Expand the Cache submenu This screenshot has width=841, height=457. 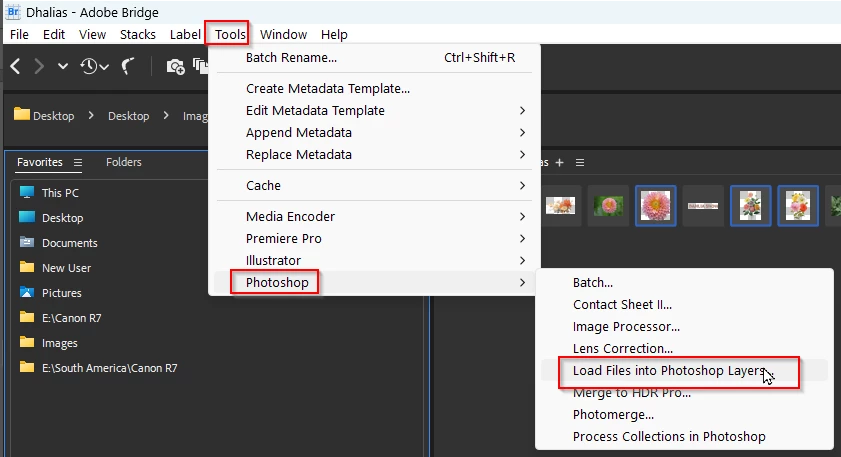(x=374, y=186)
